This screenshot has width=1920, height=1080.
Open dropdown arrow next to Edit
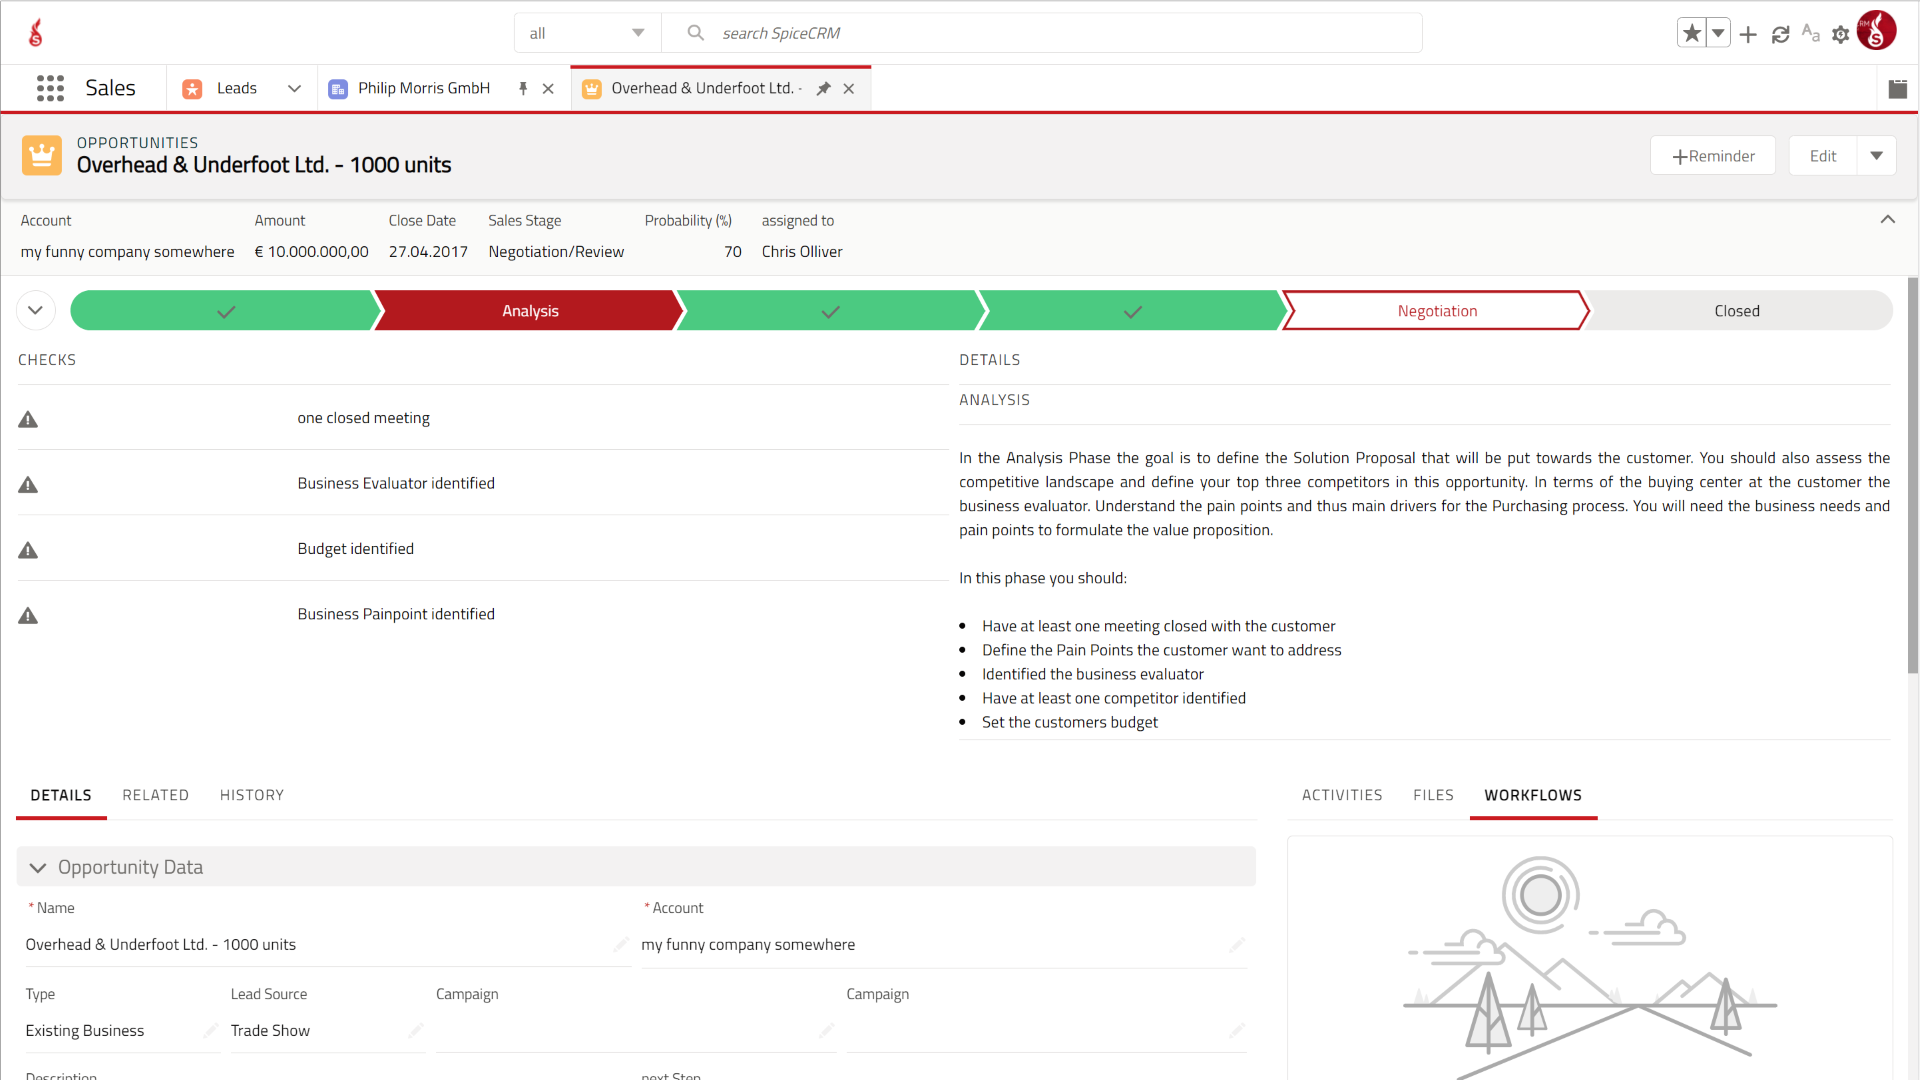[x=1876, y=155]
